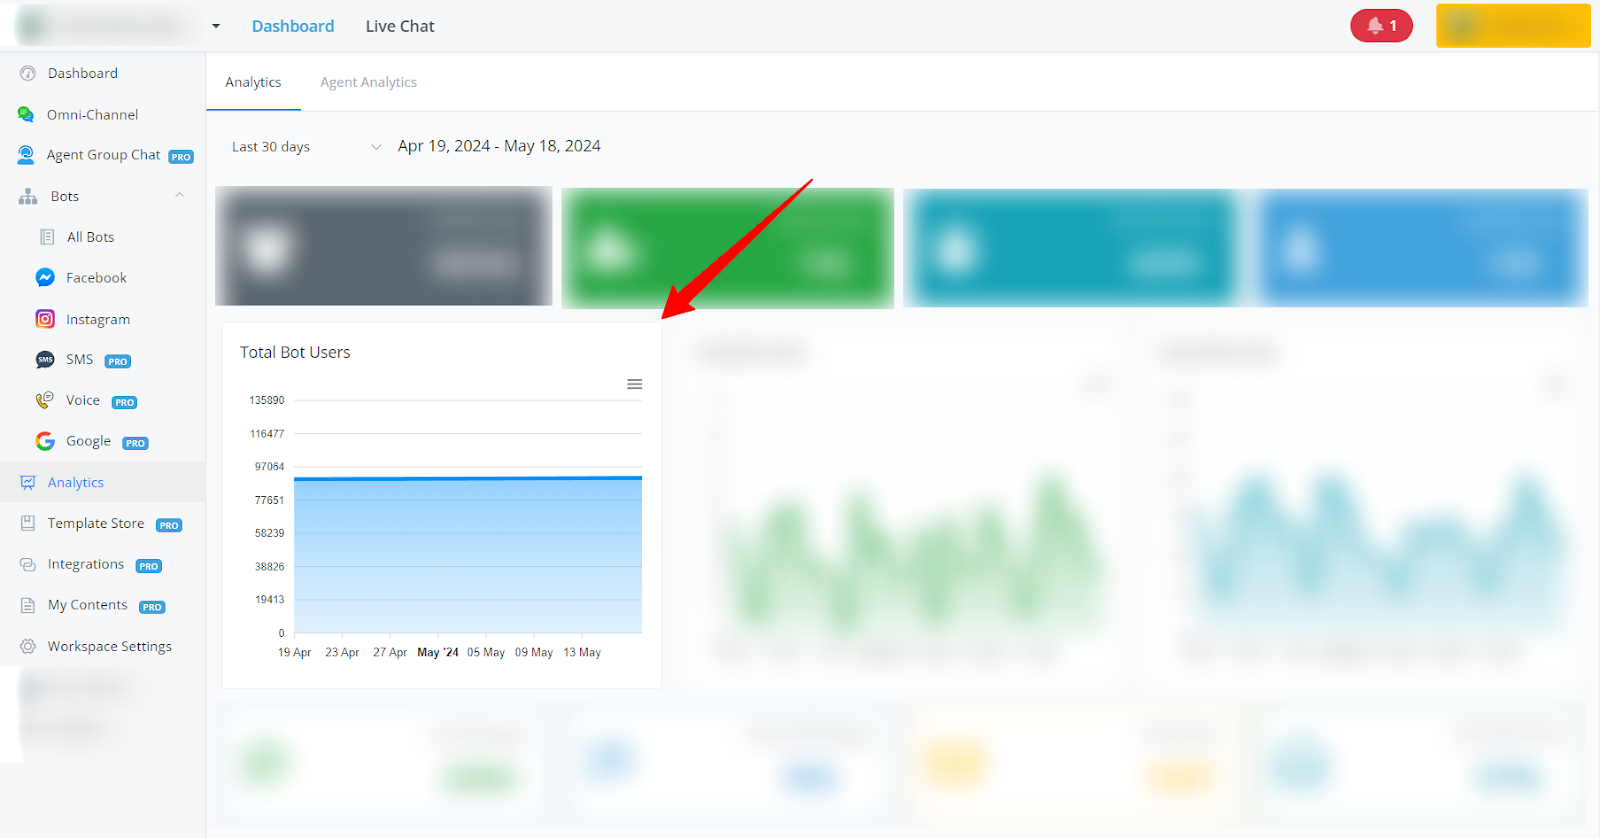Click the Voice phone icon
This screenshot has height=838, width=1600.
45,400
